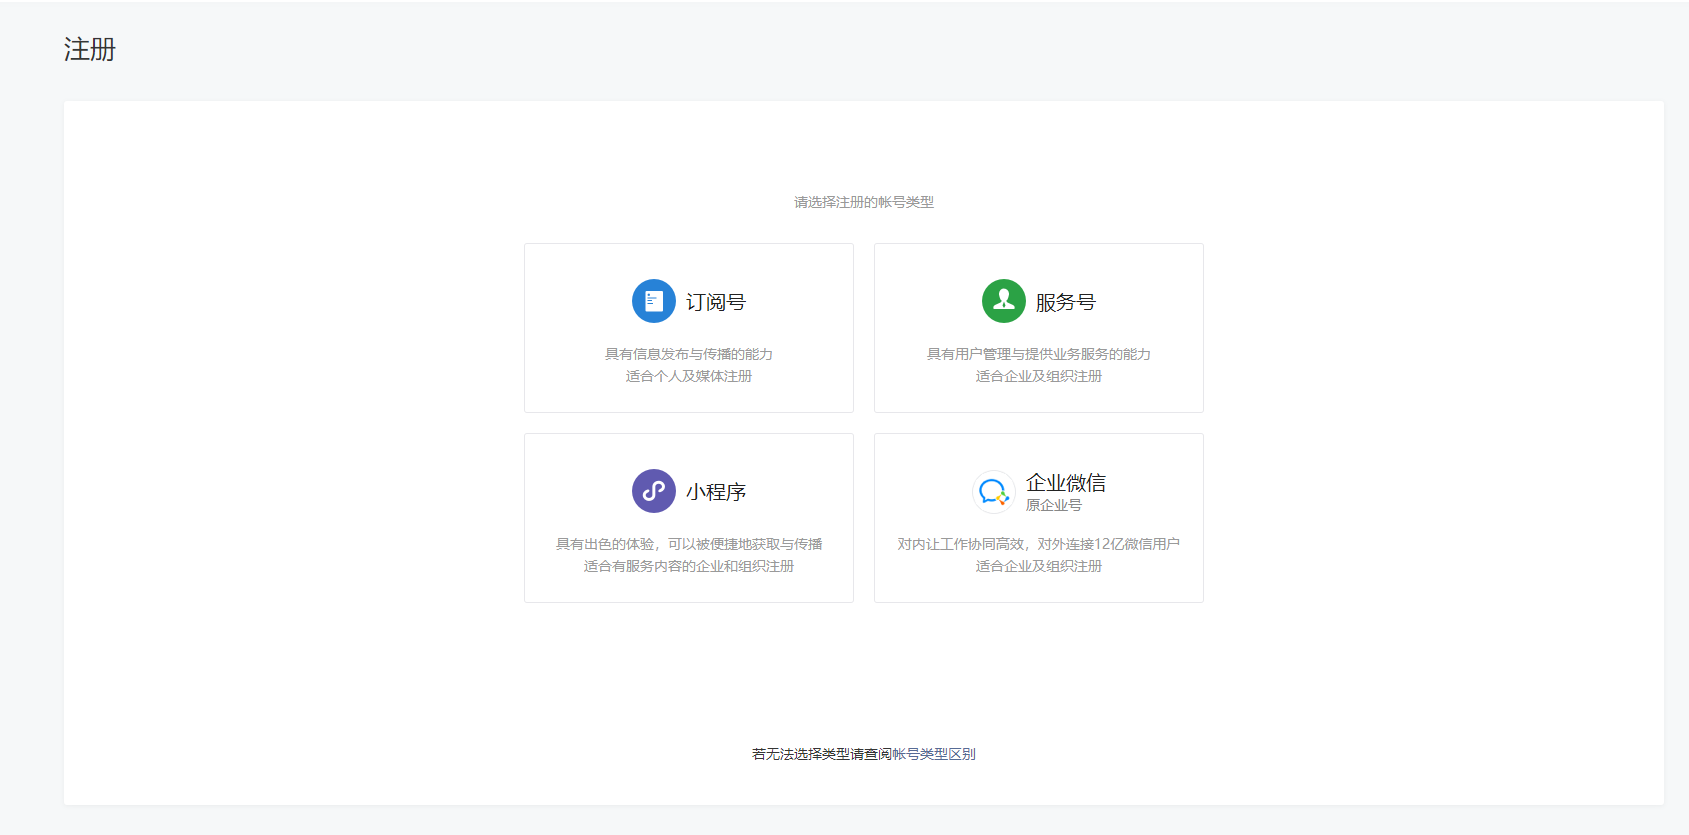1689x835 pixels.
Task: Click the 注册 page heading
Action: (x=90, y=49)
